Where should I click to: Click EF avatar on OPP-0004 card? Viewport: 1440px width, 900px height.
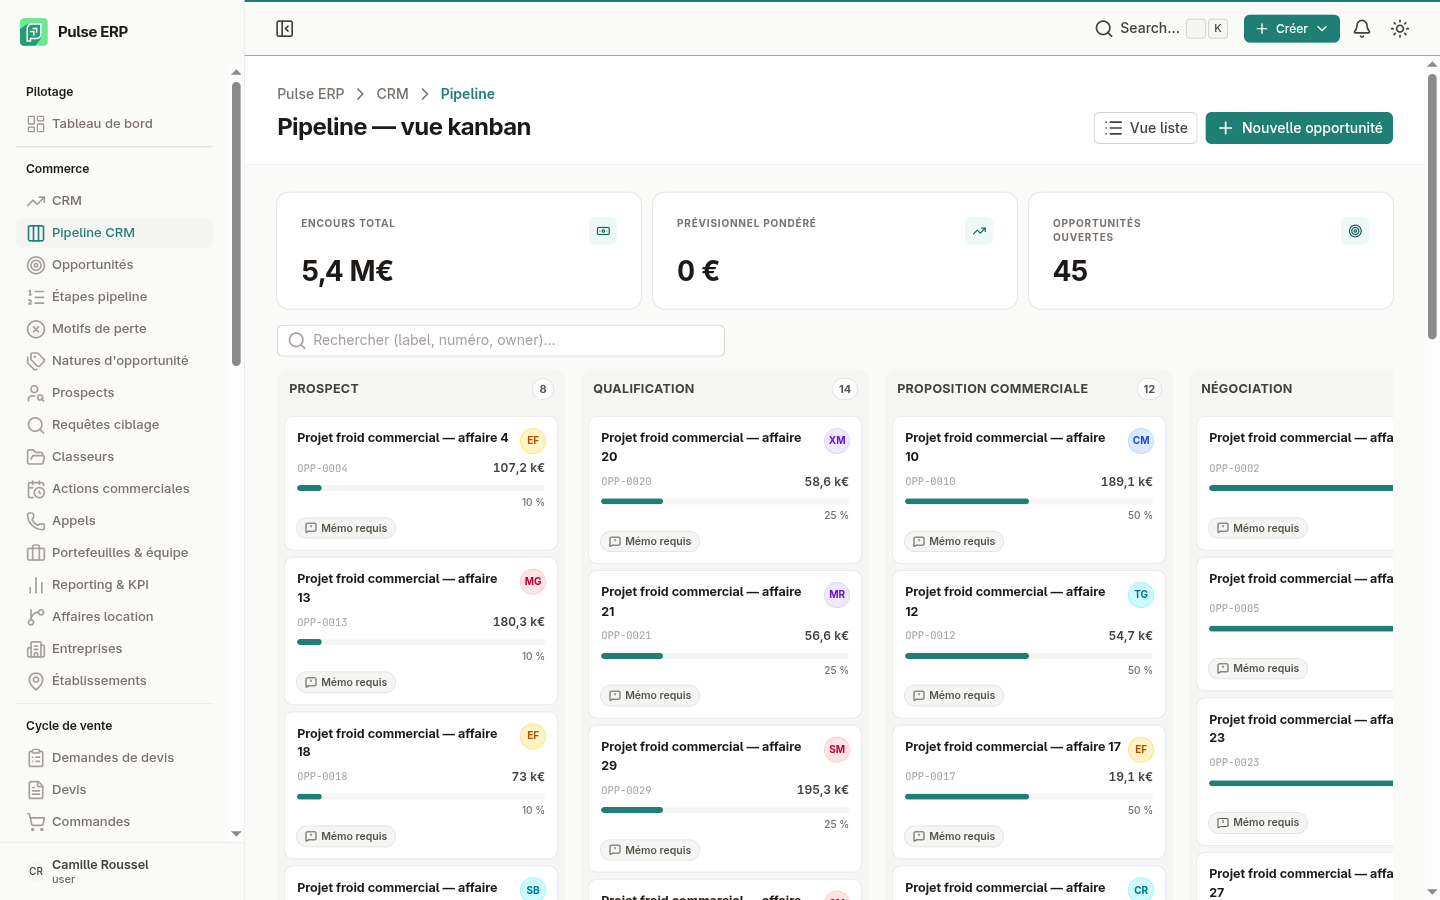533,441
